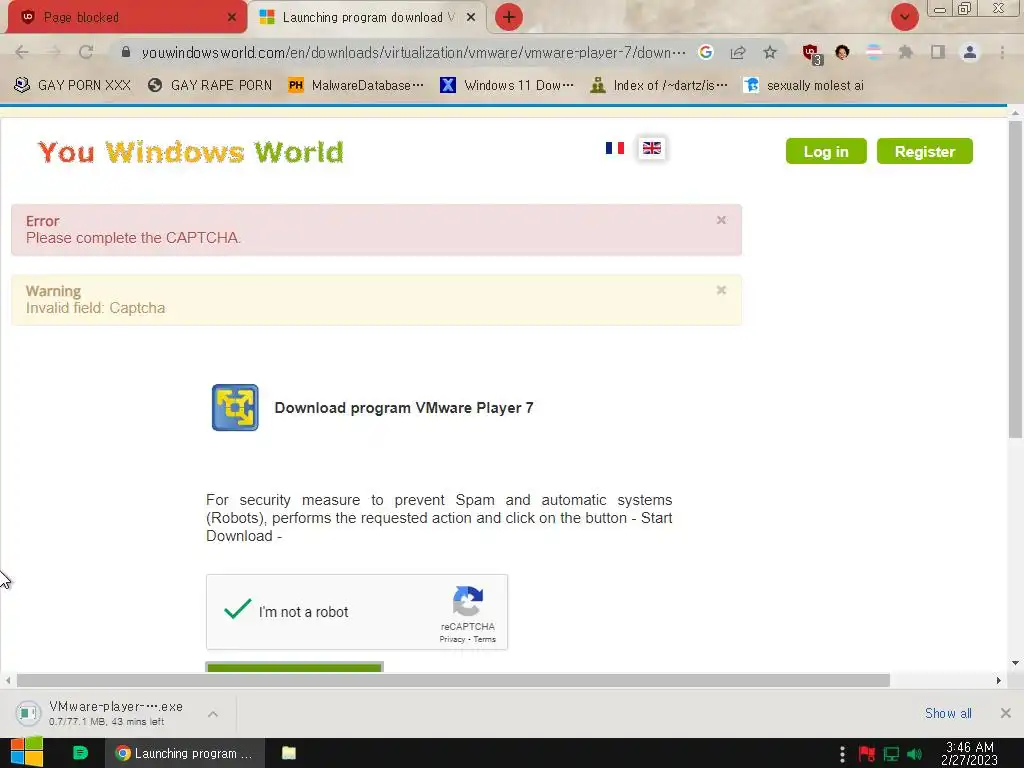The image size is (1024, 768).
Task: Close the Page blocked tab
Action: point(232,17)
